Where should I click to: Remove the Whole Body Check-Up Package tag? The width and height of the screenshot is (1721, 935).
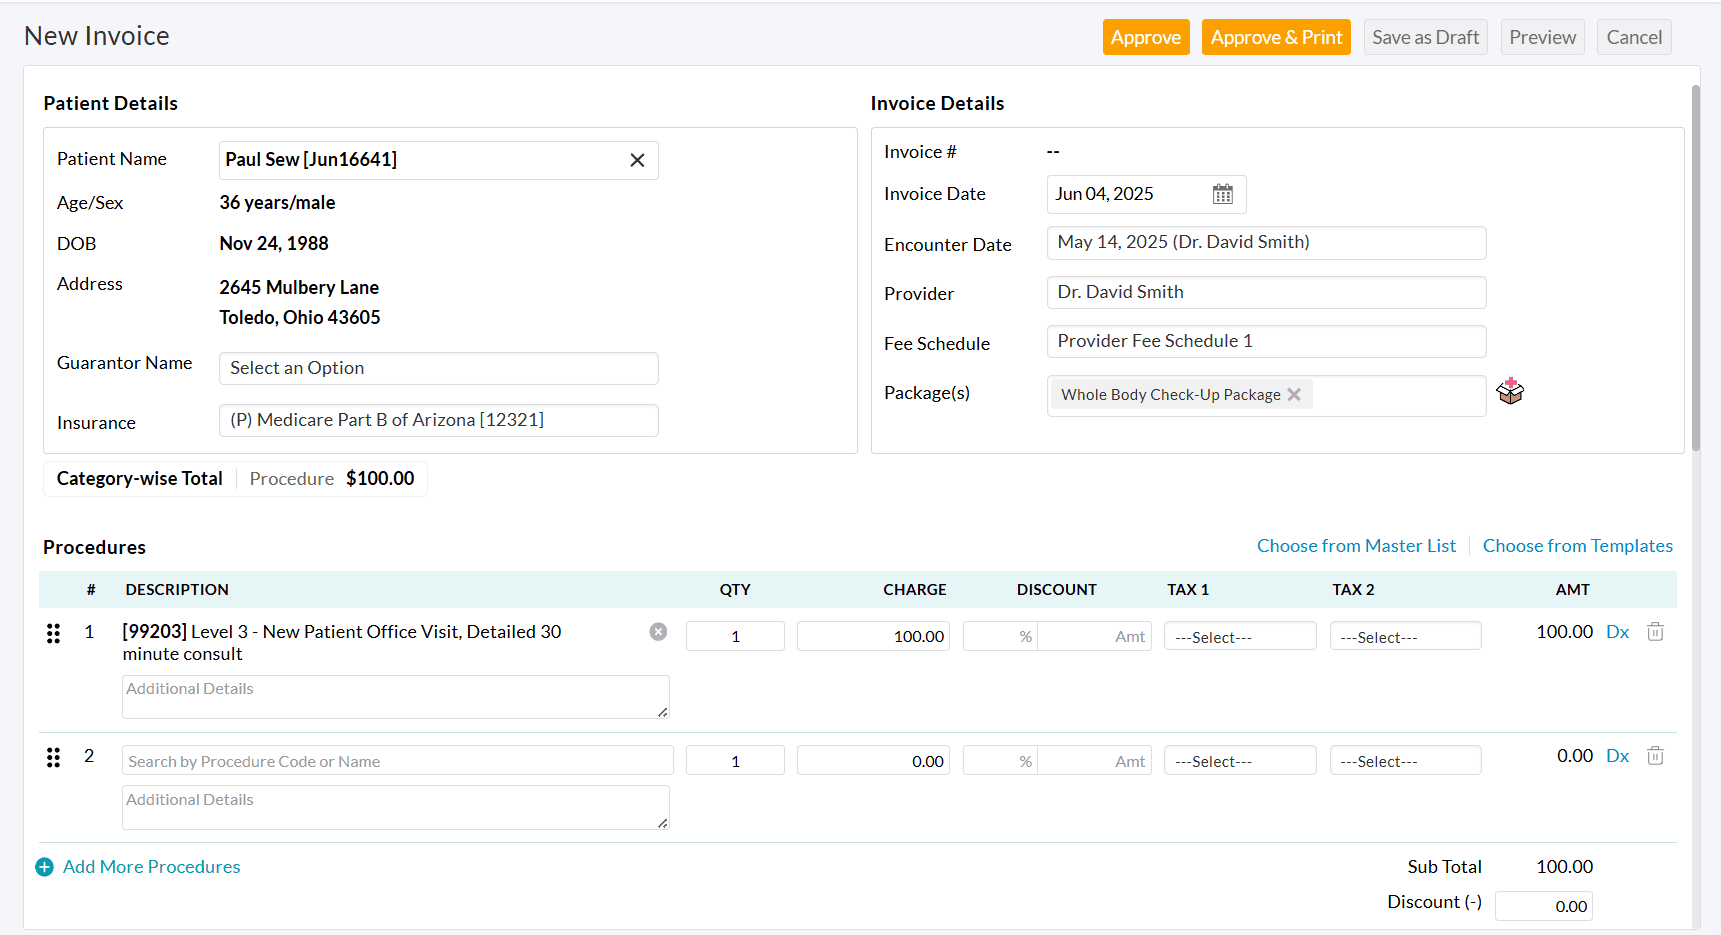tap(1294, 395)
